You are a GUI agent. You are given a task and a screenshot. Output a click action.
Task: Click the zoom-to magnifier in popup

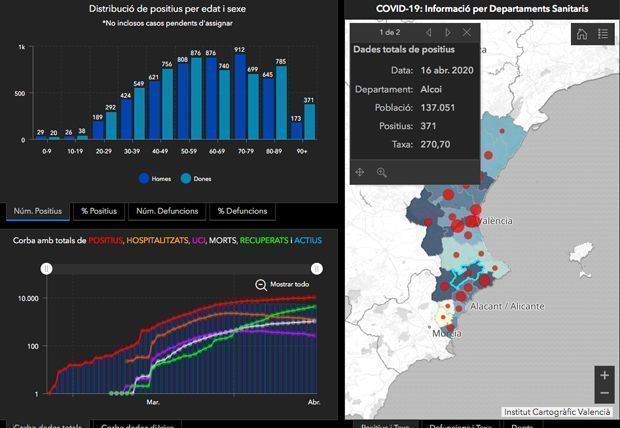coord(382,172)
